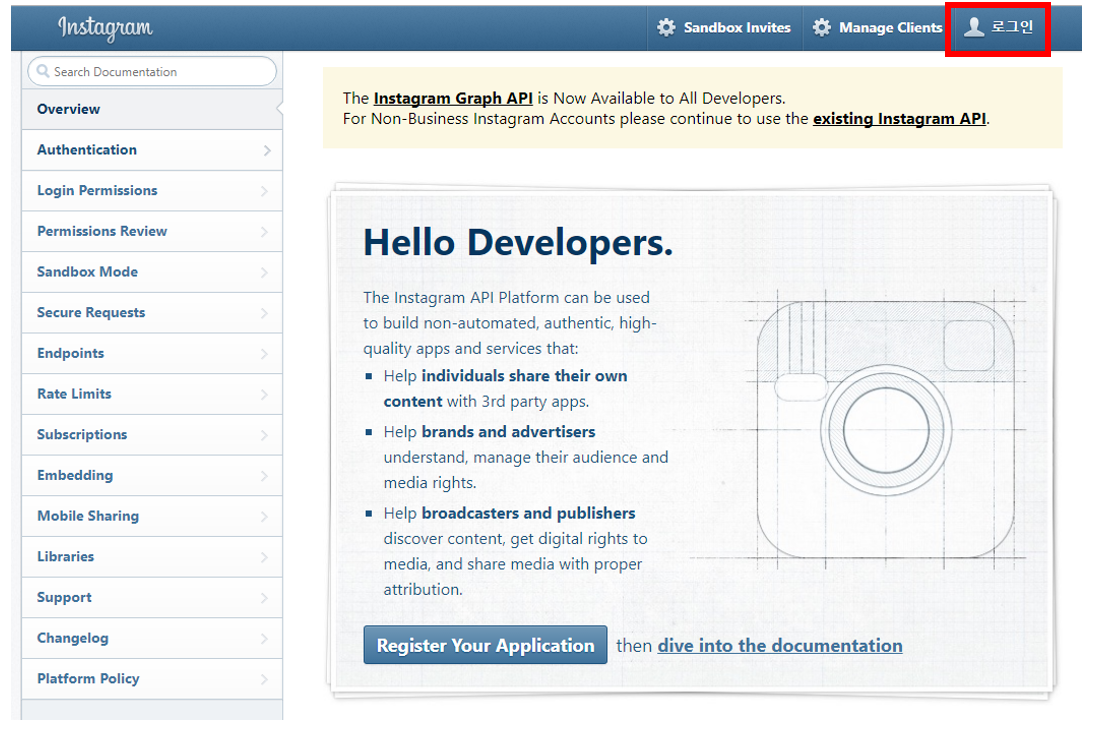Expand the Sandbox Mode chevron arrow
The height and width of the screenshot is (733, 1106).
coord(264,273)
